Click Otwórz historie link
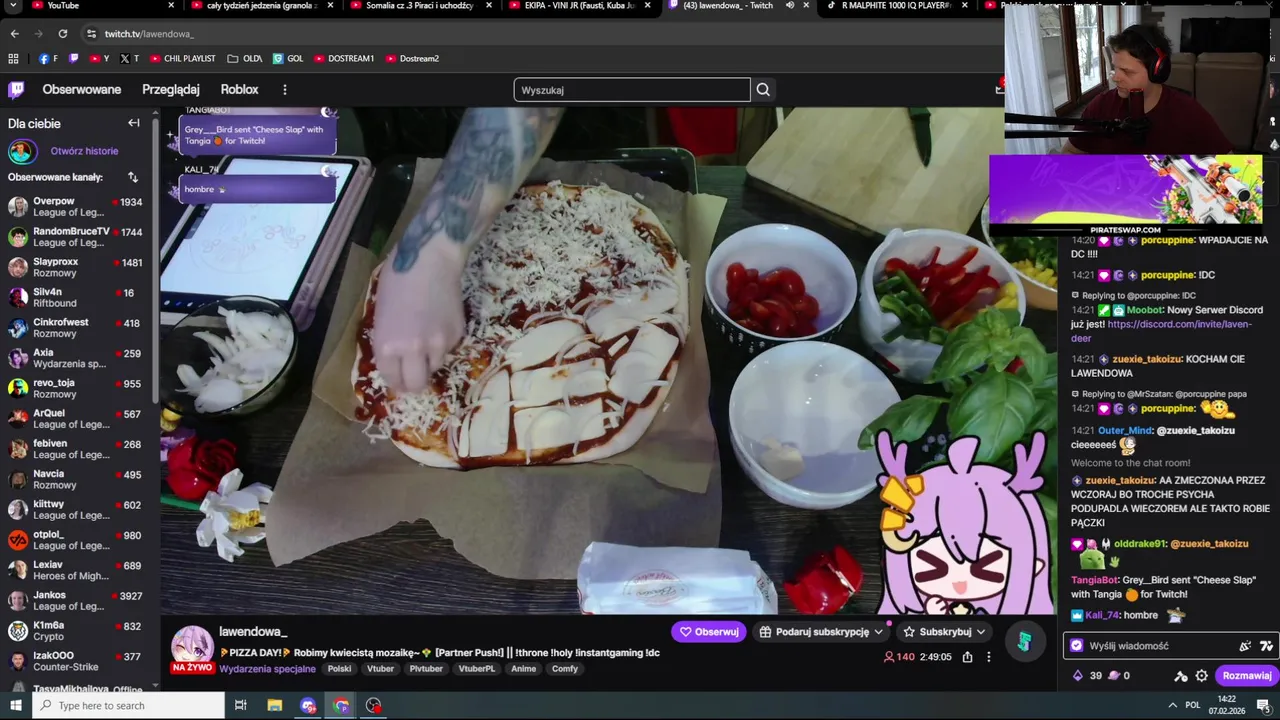 84,151
